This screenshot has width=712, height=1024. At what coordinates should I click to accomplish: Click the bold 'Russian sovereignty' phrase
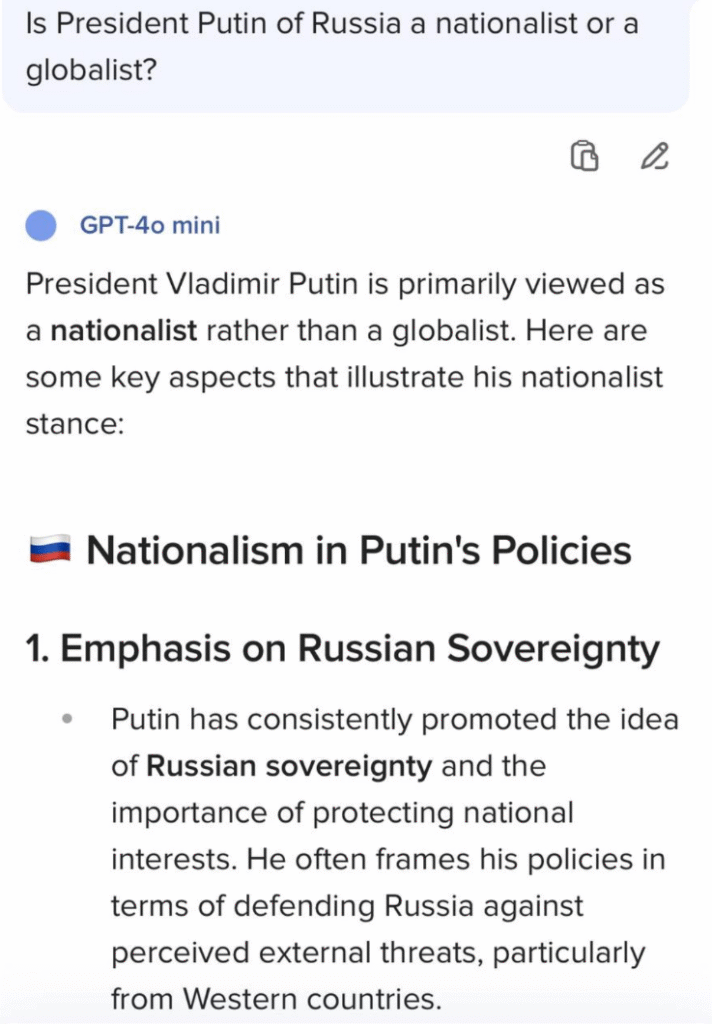coord(289,767)
